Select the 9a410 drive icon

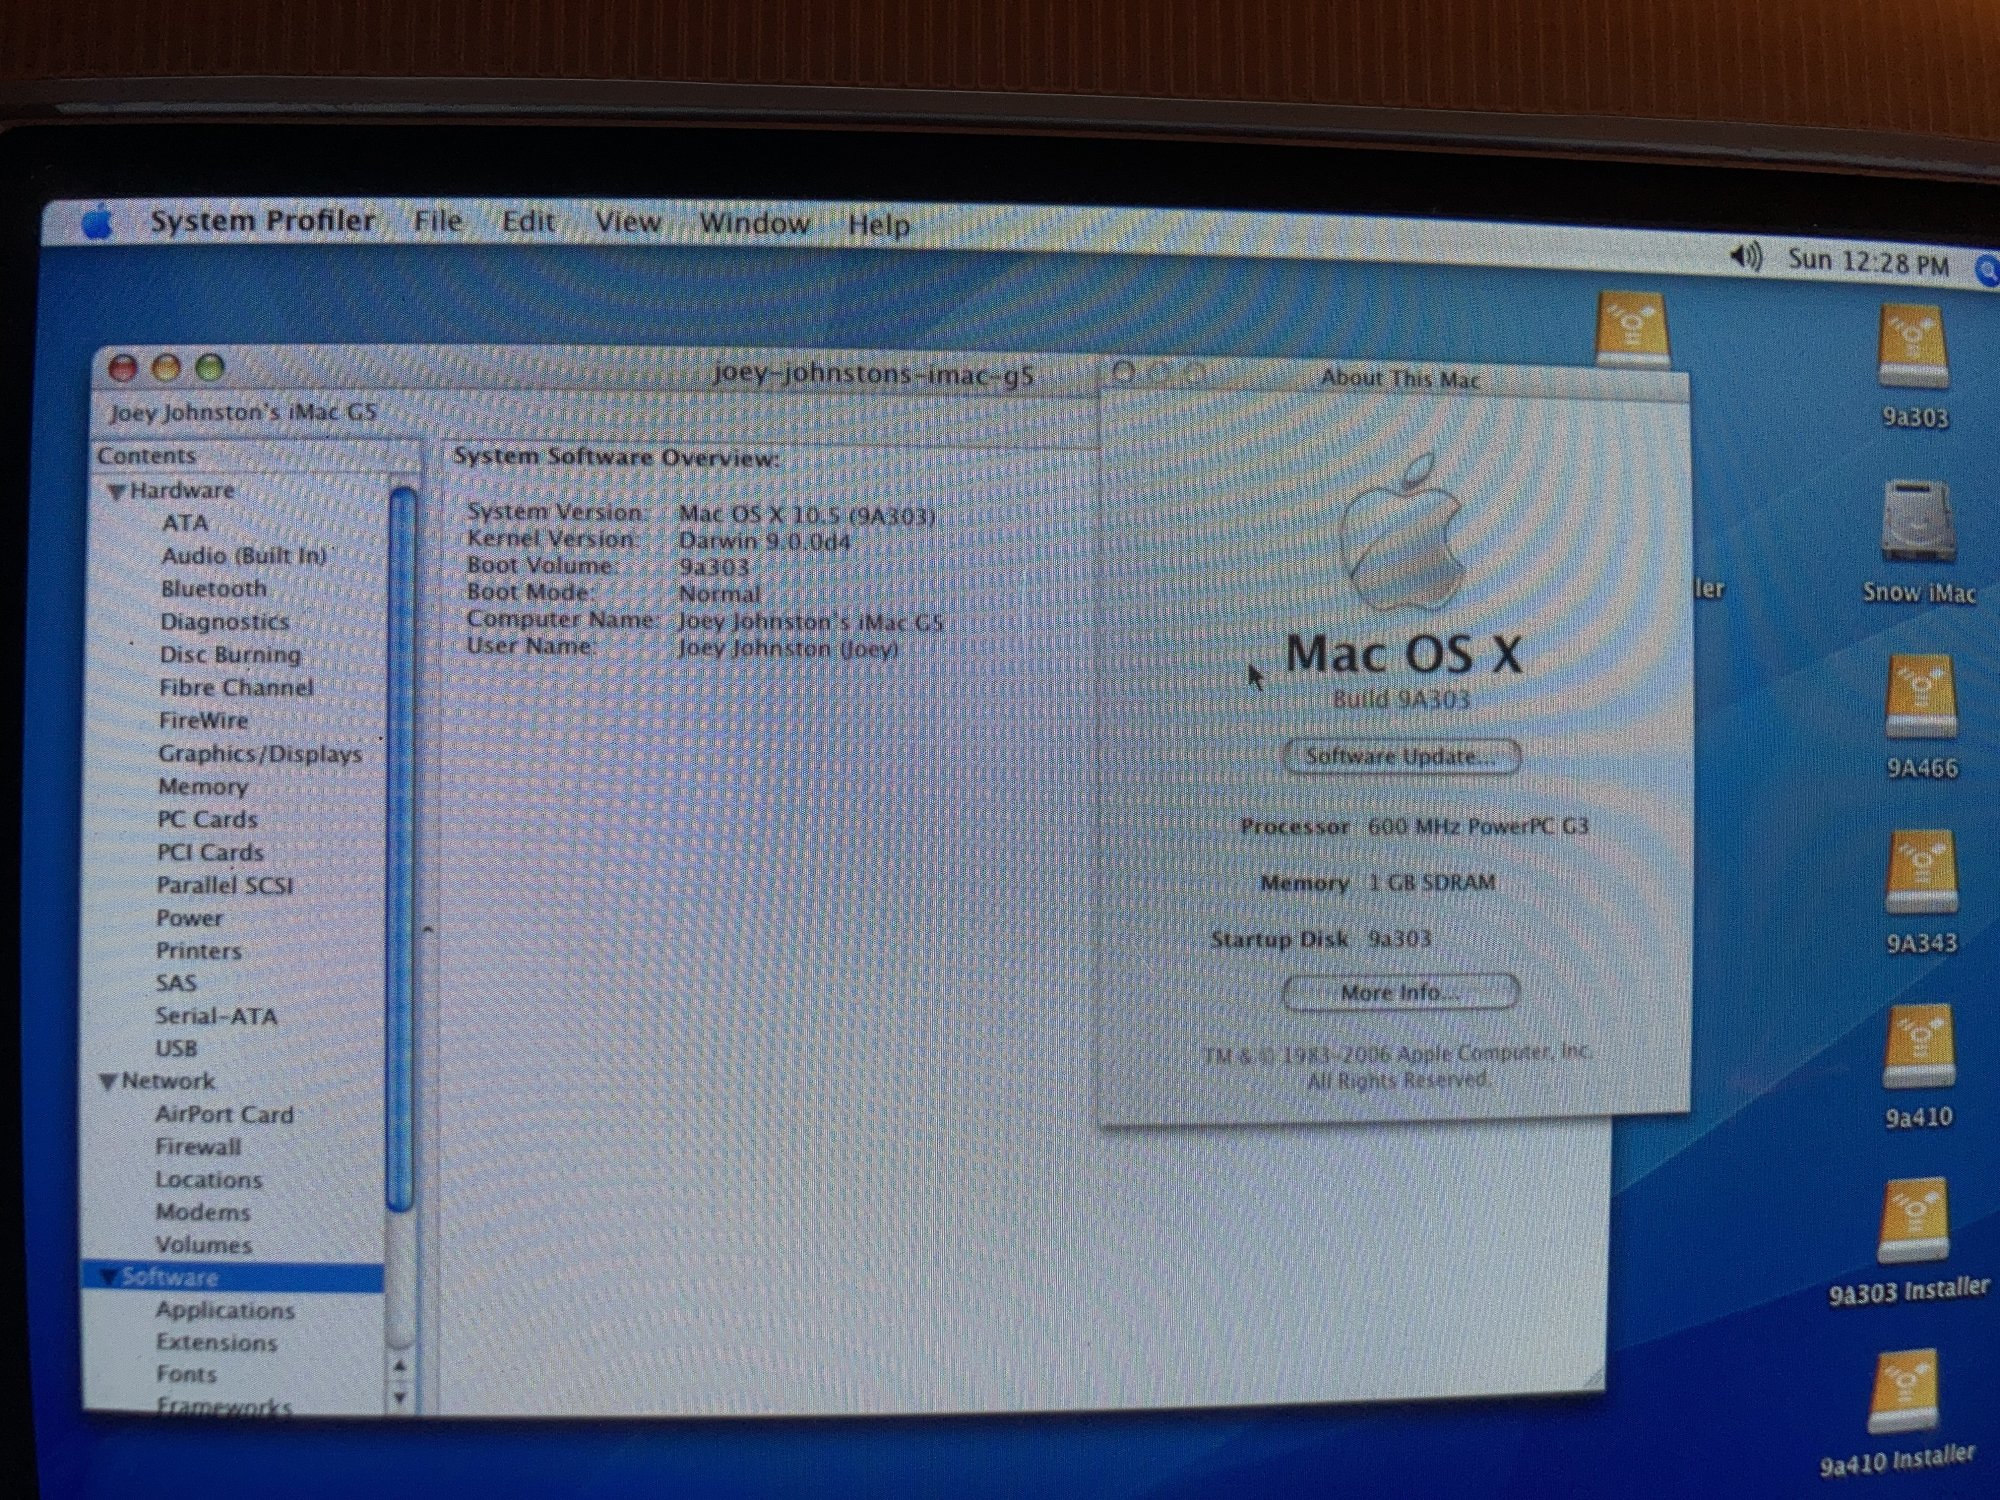point(1918,1048)
